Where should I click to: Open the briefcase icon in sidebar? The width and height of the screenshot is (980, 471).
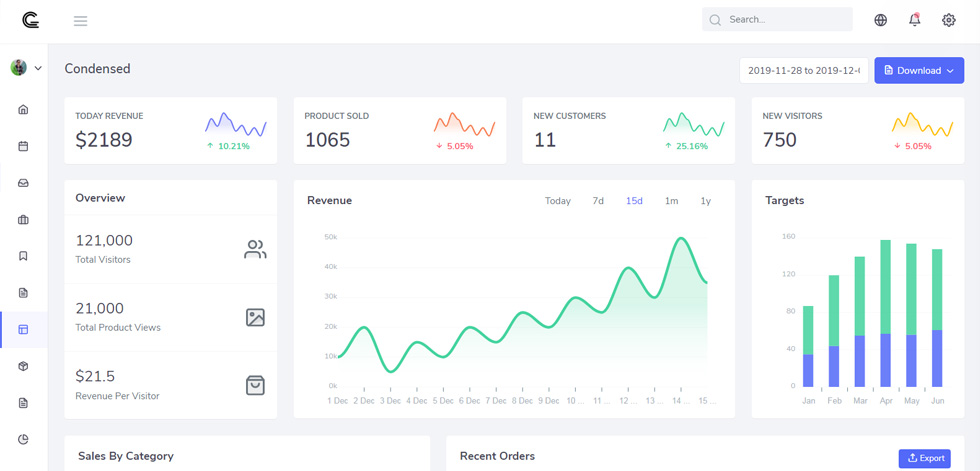23,219
